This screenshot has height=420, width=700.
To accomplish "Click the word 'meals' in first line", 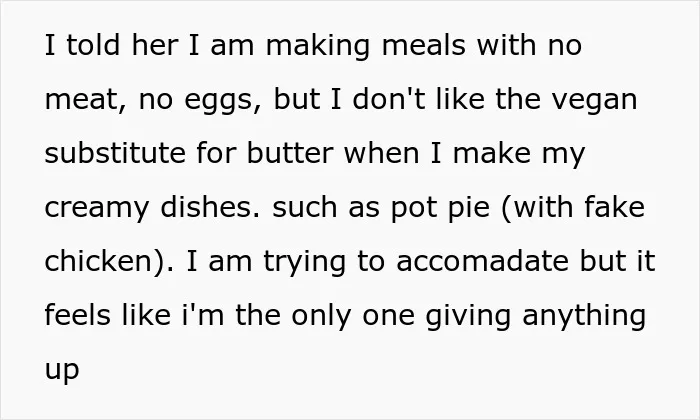I will coord(424,45).
